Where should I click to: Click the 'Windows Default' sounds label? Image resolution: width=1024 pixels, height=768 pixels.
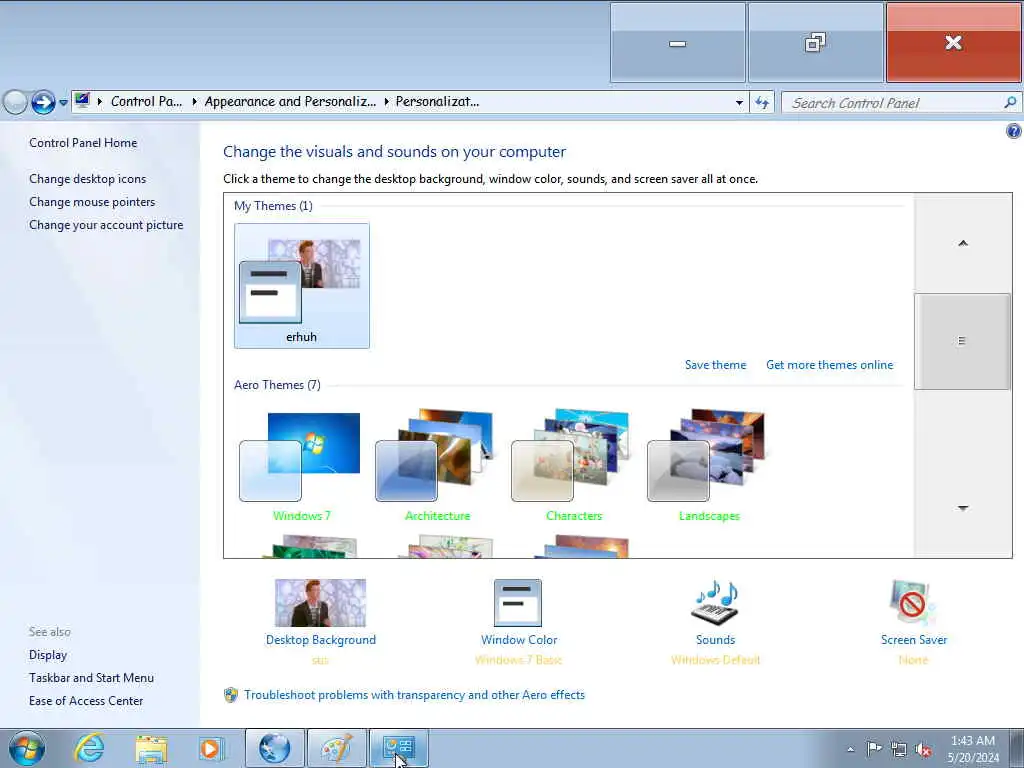715,660
